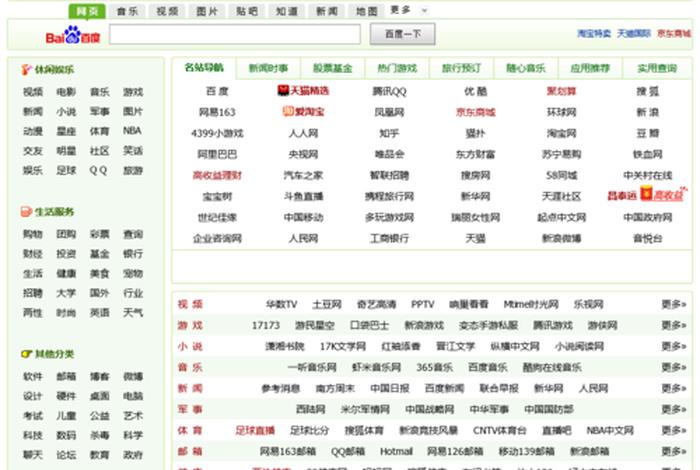The width and height of the screenshot is (700, 470).
Task: Select the 新闻 search tab
Action: [x=327, y=12]
